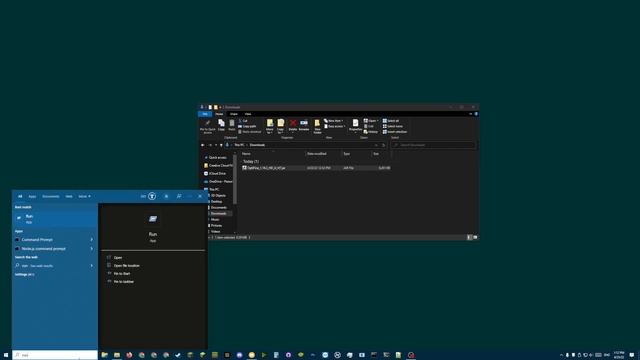Click Pin to Quick access in File Explorer ribbon
The width and height of the screenshot is (640, 360).
[x=207, y=127]
